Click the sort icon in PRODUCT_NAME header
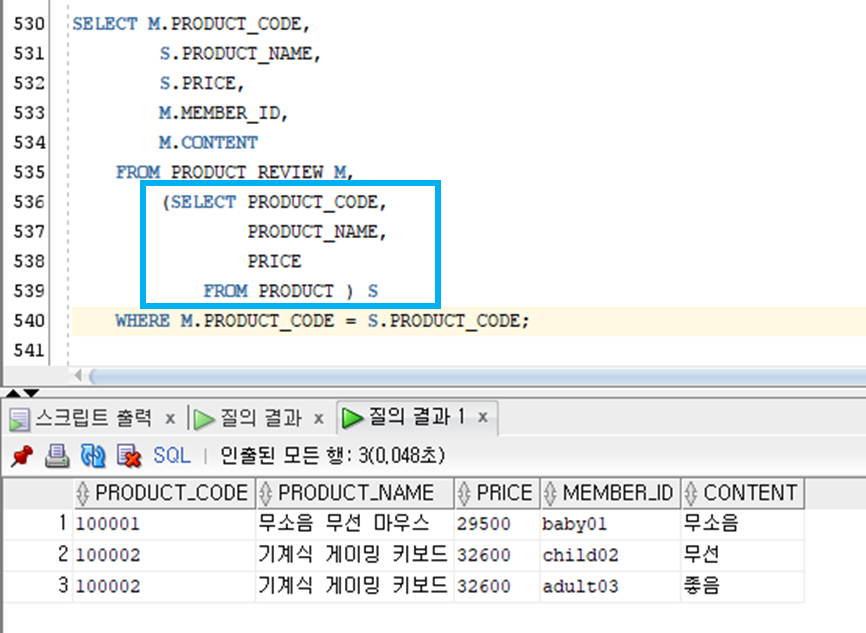 [x=266, y=494]
